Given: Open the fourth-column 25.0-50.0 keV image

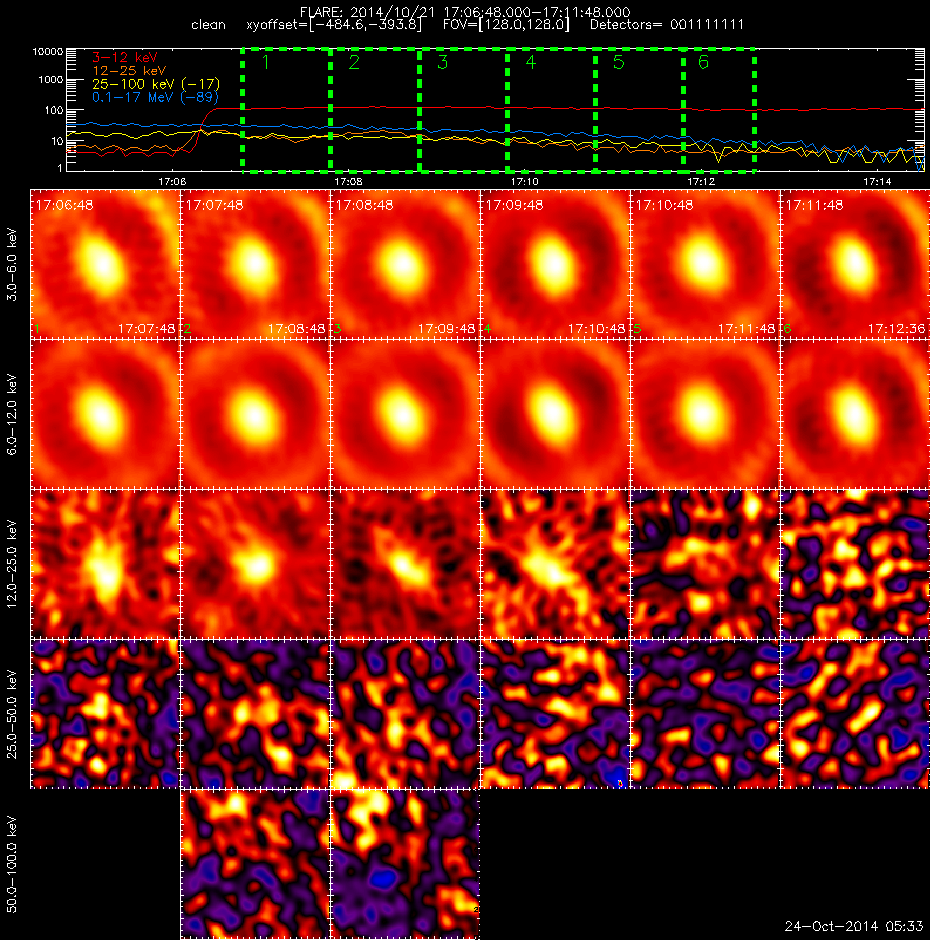Looking at the screenshot, I should (x=555, y=714).
